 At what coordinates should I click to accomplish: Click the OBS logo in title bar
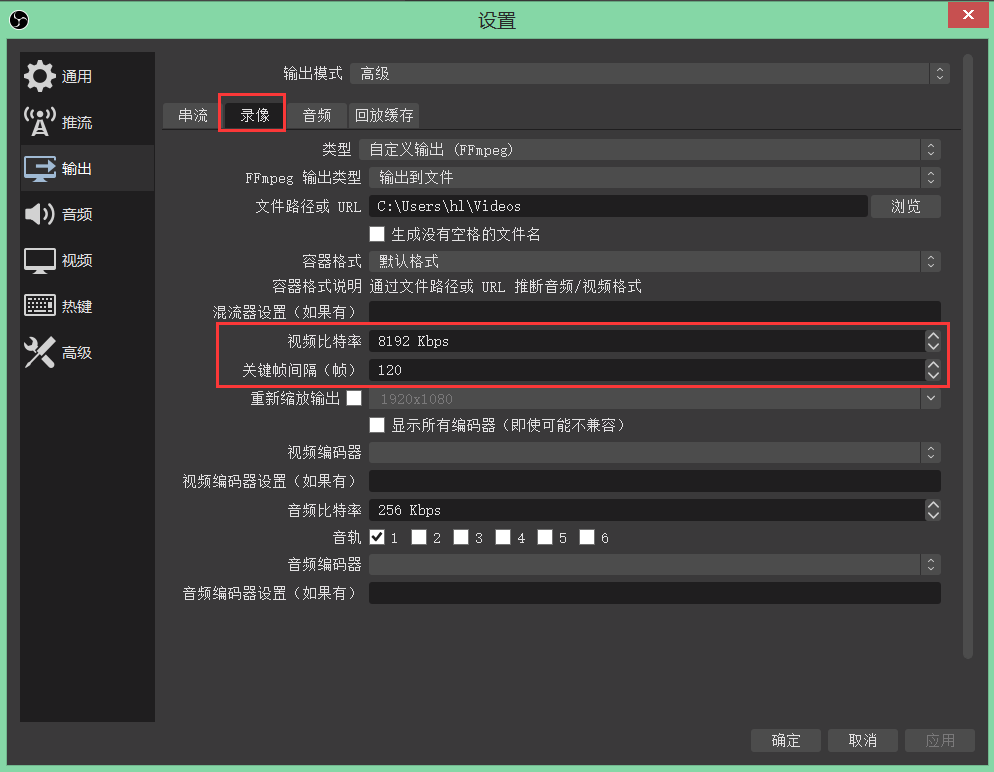[x=19, y=19]
